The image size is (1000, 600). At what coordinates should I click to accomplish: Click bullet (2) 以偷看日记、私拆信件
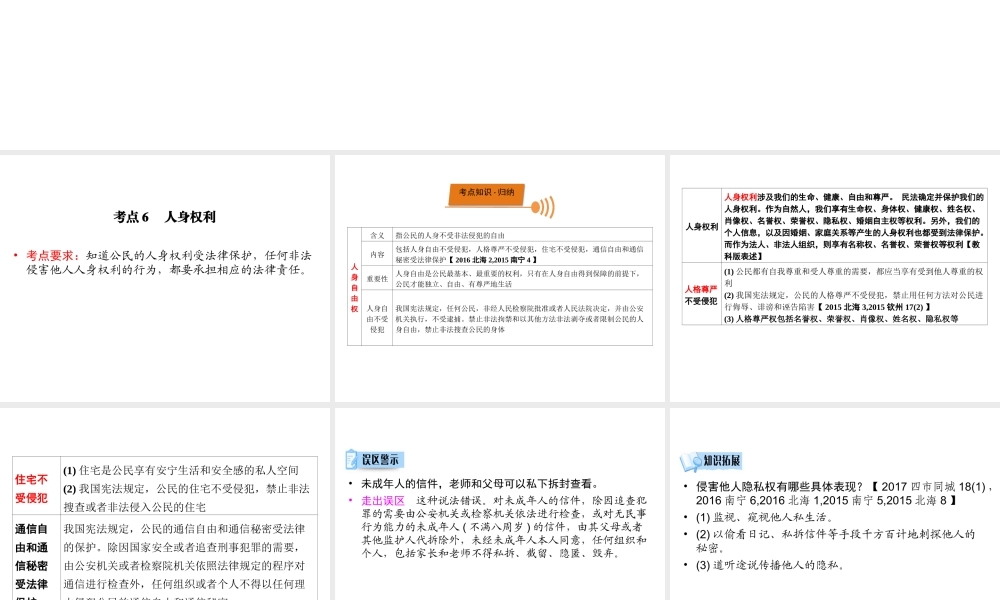[x=835, y=541]
